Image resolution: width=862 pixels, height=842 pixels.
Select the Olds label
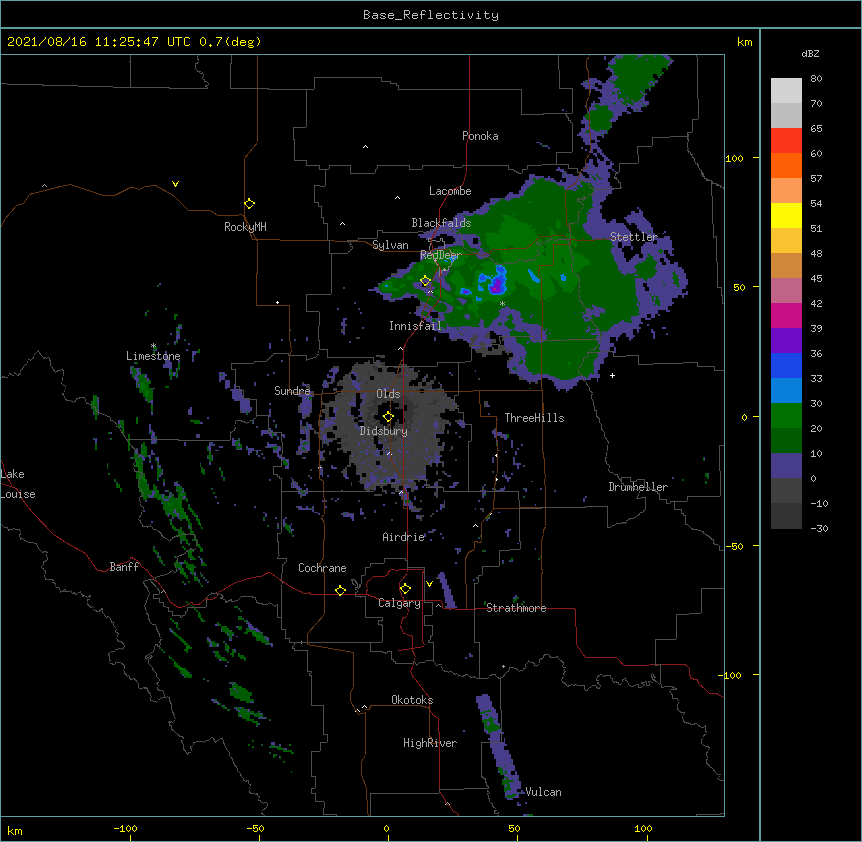point(388,394)
